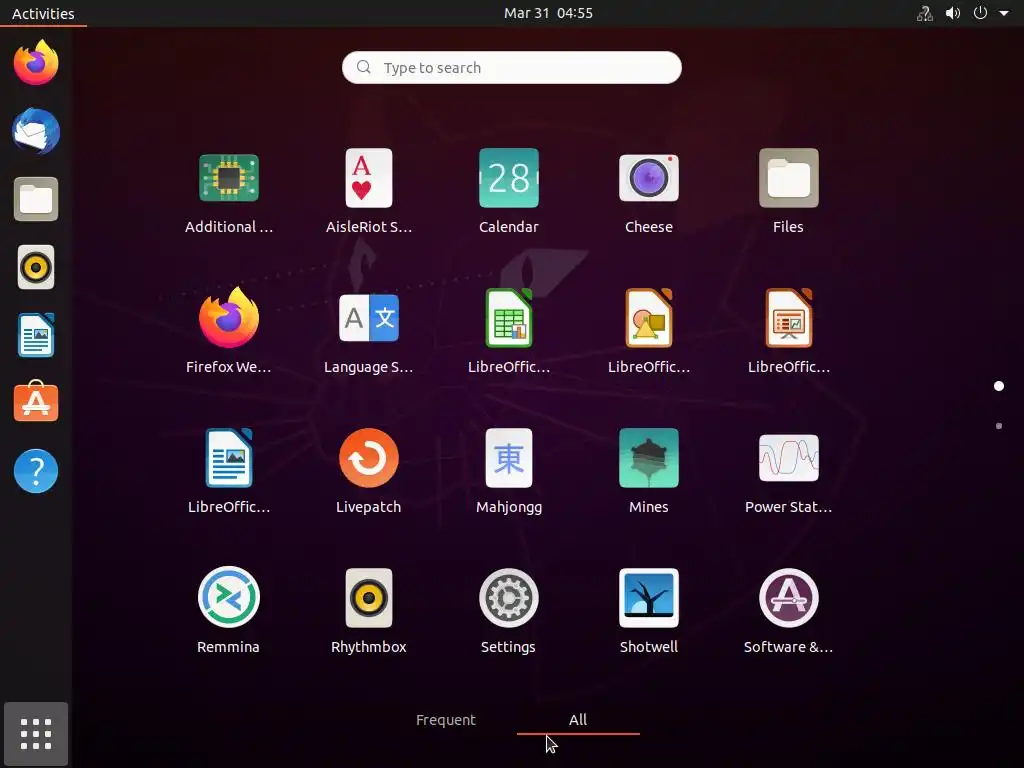Select the first app page indicator dot

tap(999, 386)
